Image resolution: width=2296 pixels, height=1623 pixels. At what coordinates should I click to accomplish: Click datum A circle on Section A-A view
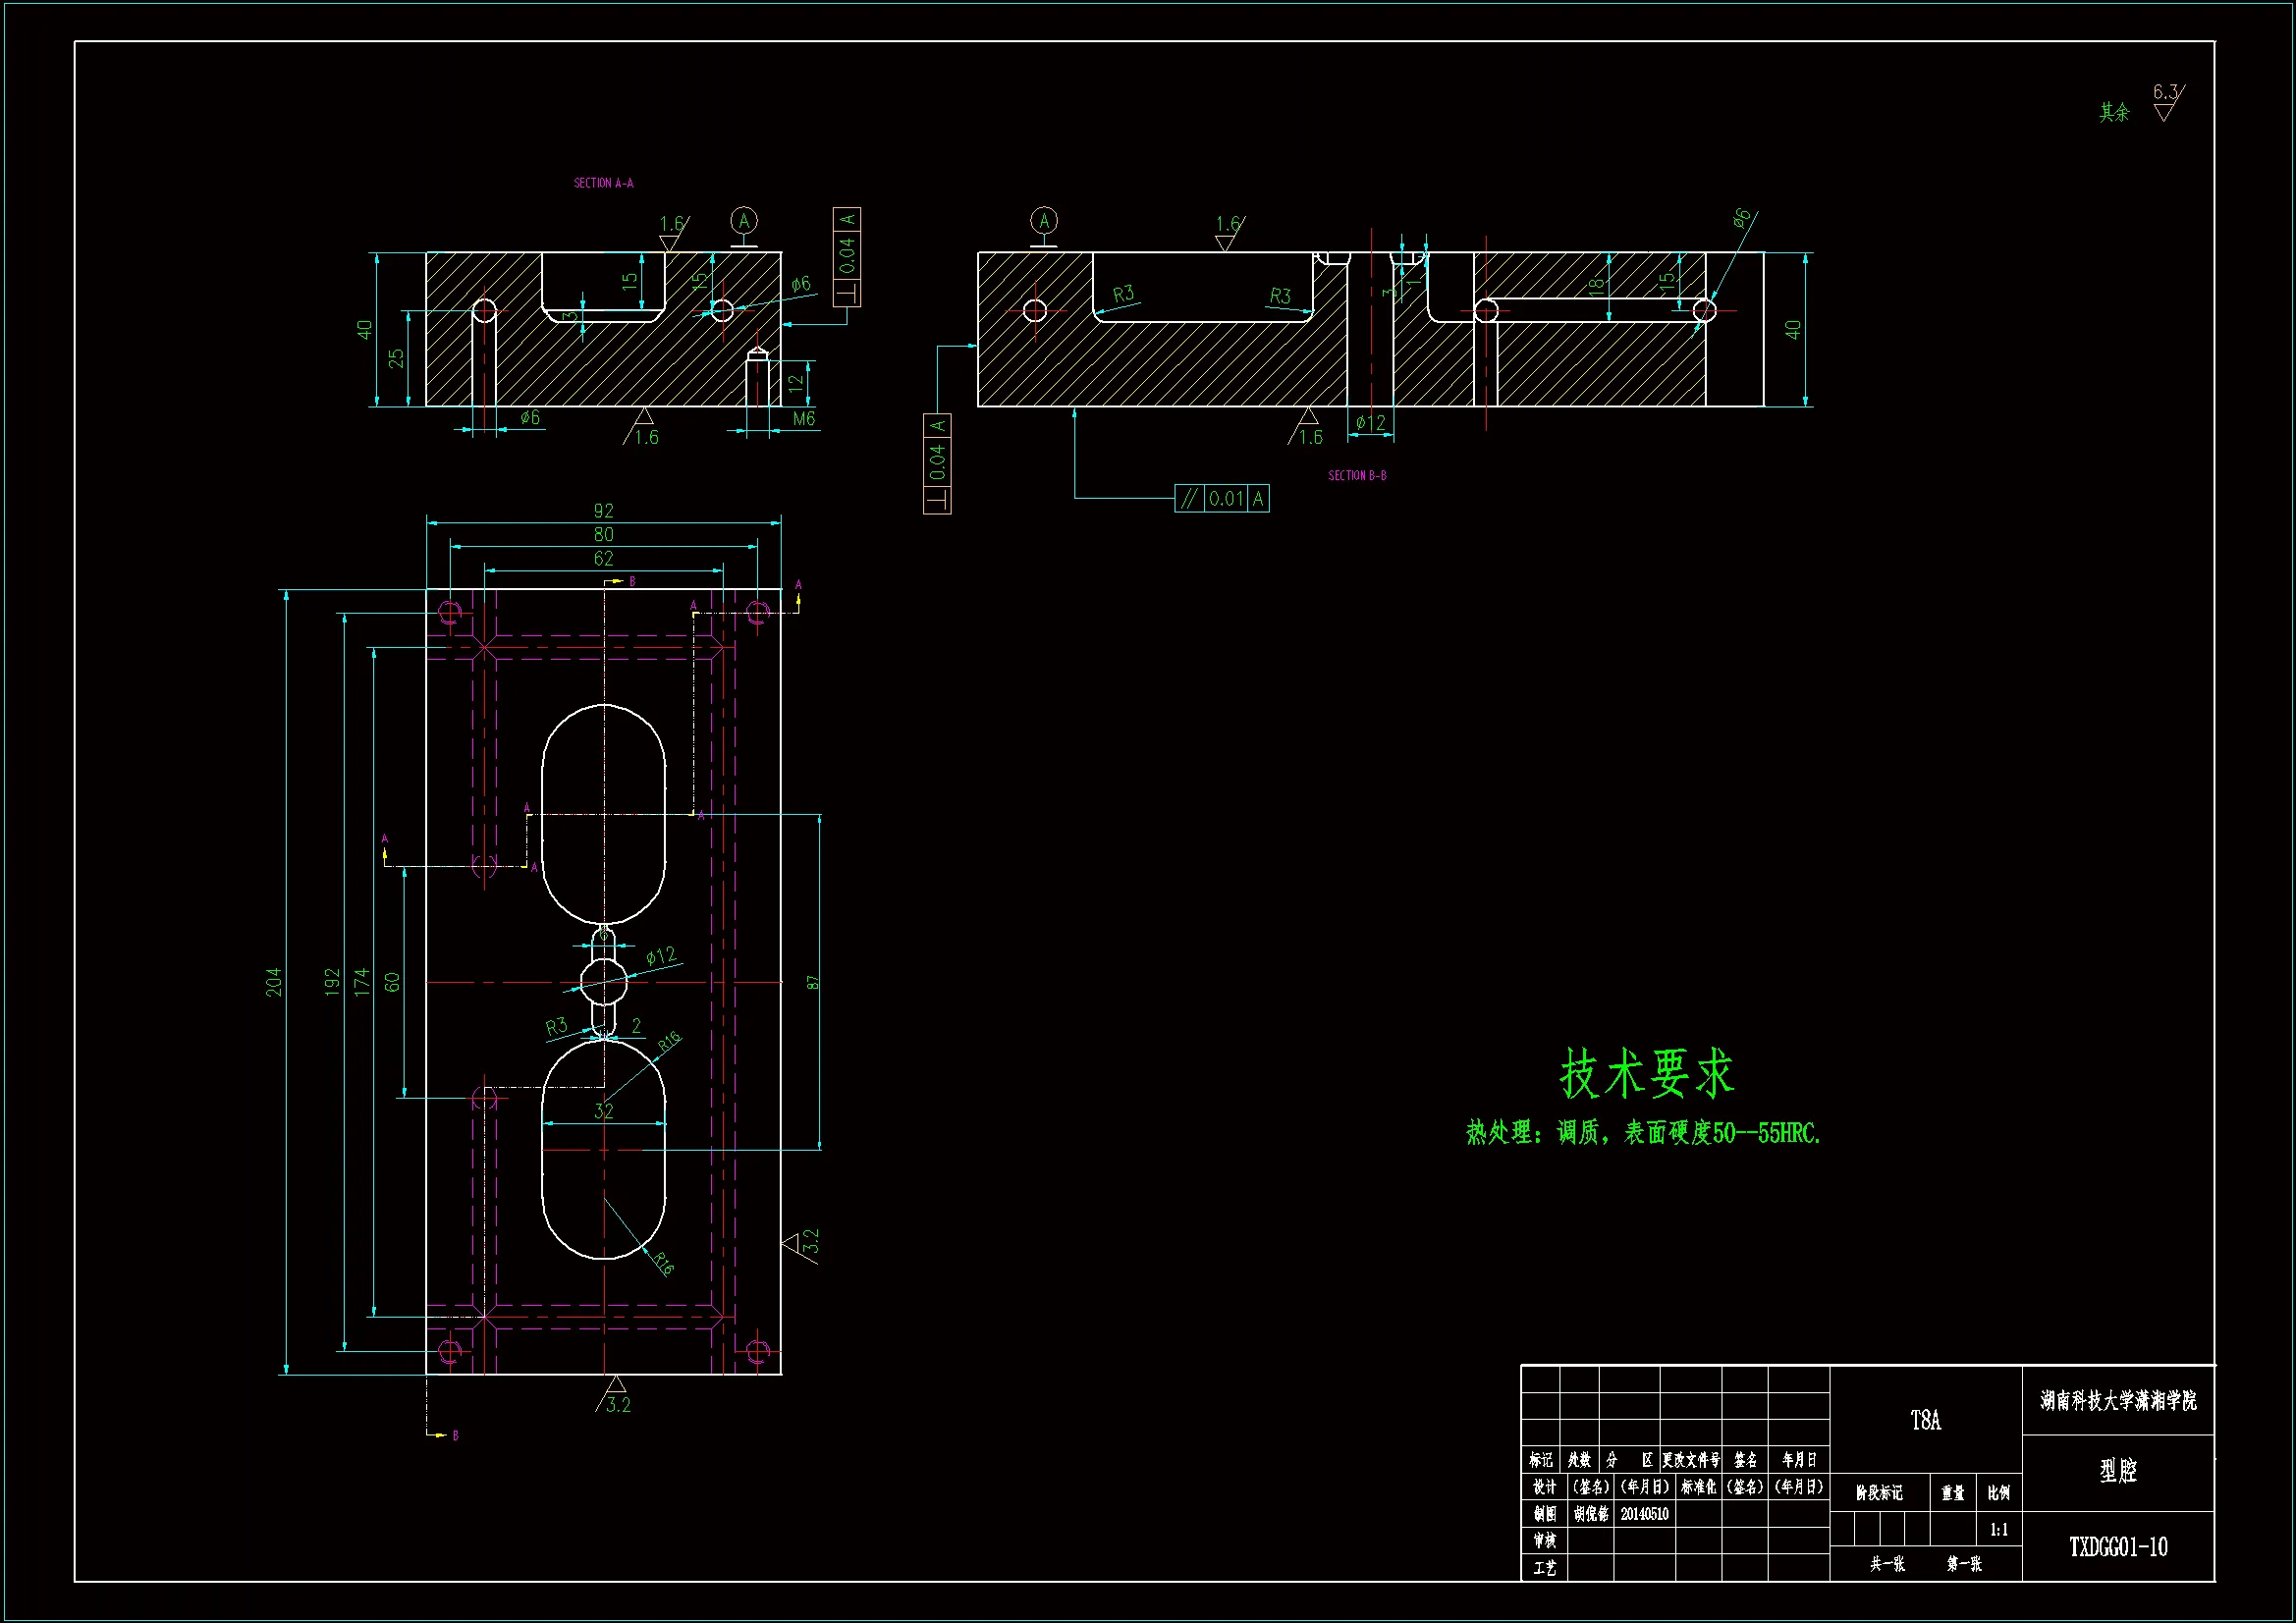tap(743, 221)
